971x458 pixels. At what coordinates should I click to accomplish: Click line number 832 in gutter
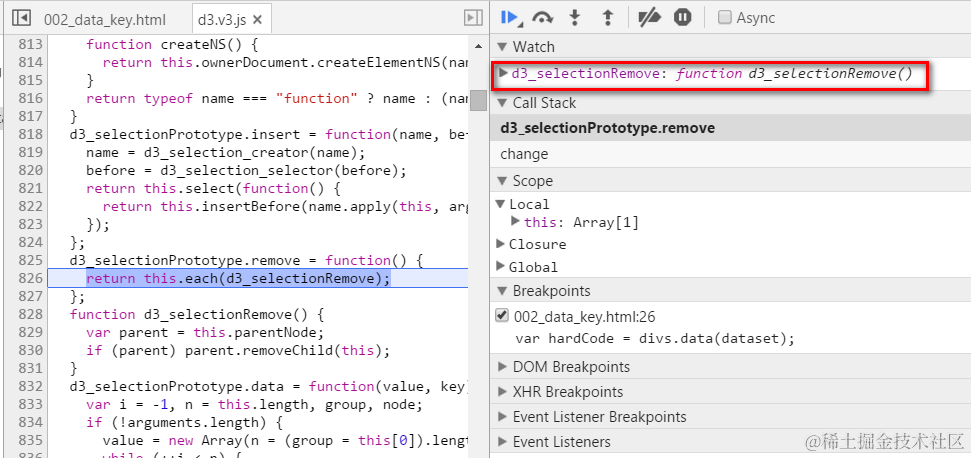(x=30, y=386)
